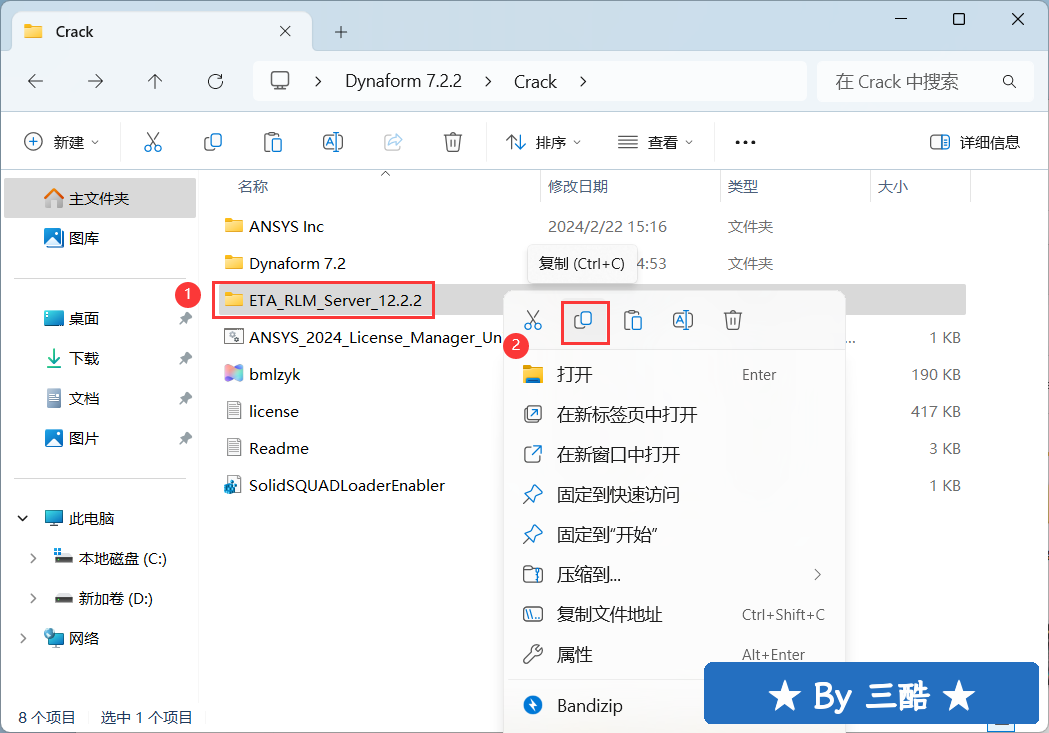Open 主文件夹 in the sidebar
Screen dimensions: 1049x733
tap(100, 198)
